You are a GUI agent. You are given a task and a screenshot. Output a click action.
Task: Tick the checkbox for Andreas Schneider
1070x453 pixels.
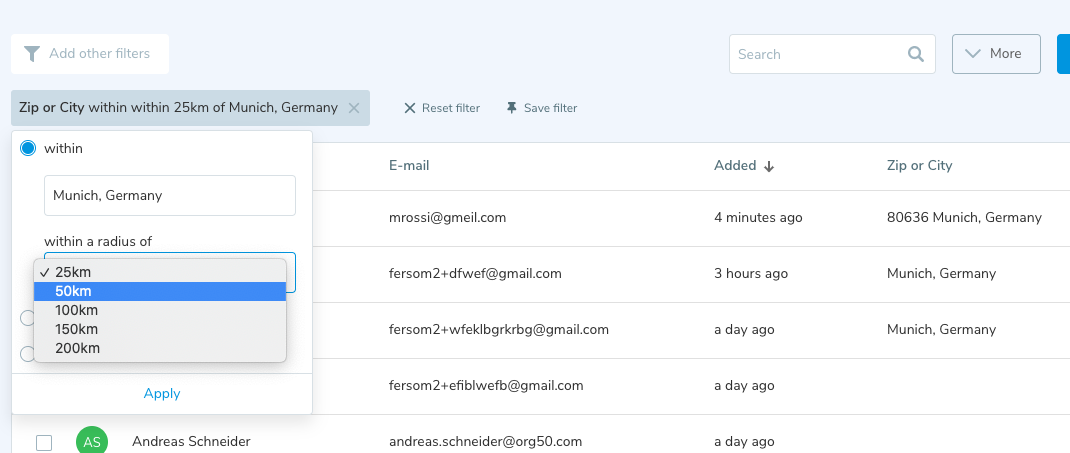click(44, 442)
